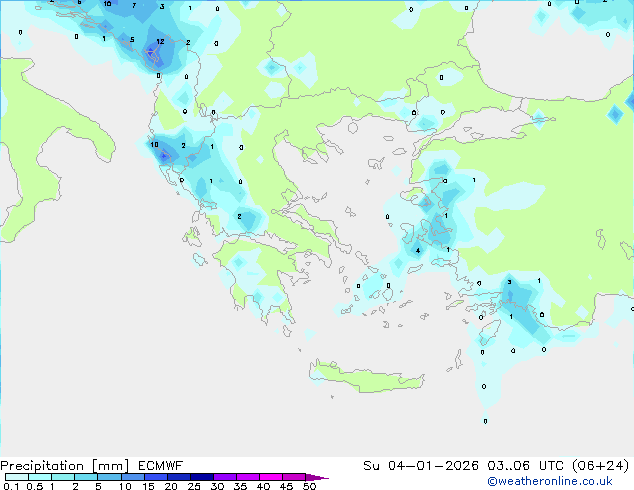Screen dimensions: 634x490
Task: Click the legend label "30"
Action: (x=217, y=486)
